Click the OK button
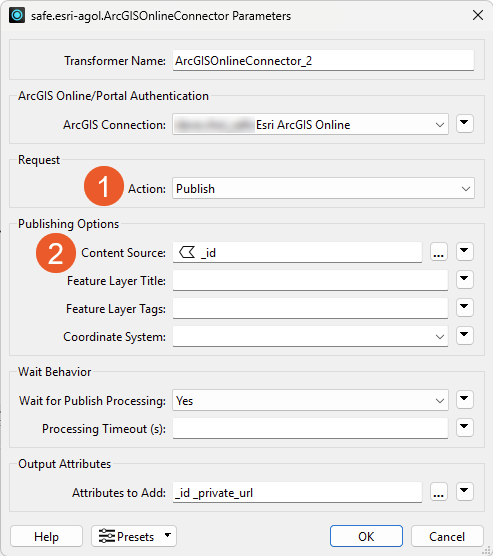The image size is (493, 556). [x=366, y=536]
